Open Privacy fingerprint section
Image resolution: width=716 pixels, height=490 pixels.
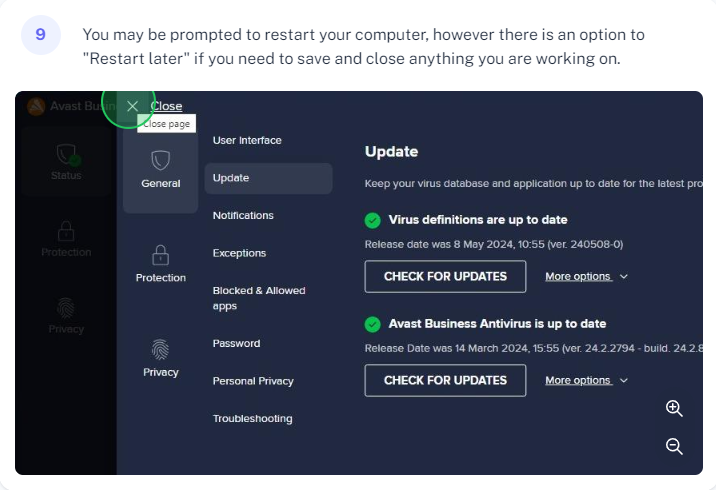click(x=160, y=358)
